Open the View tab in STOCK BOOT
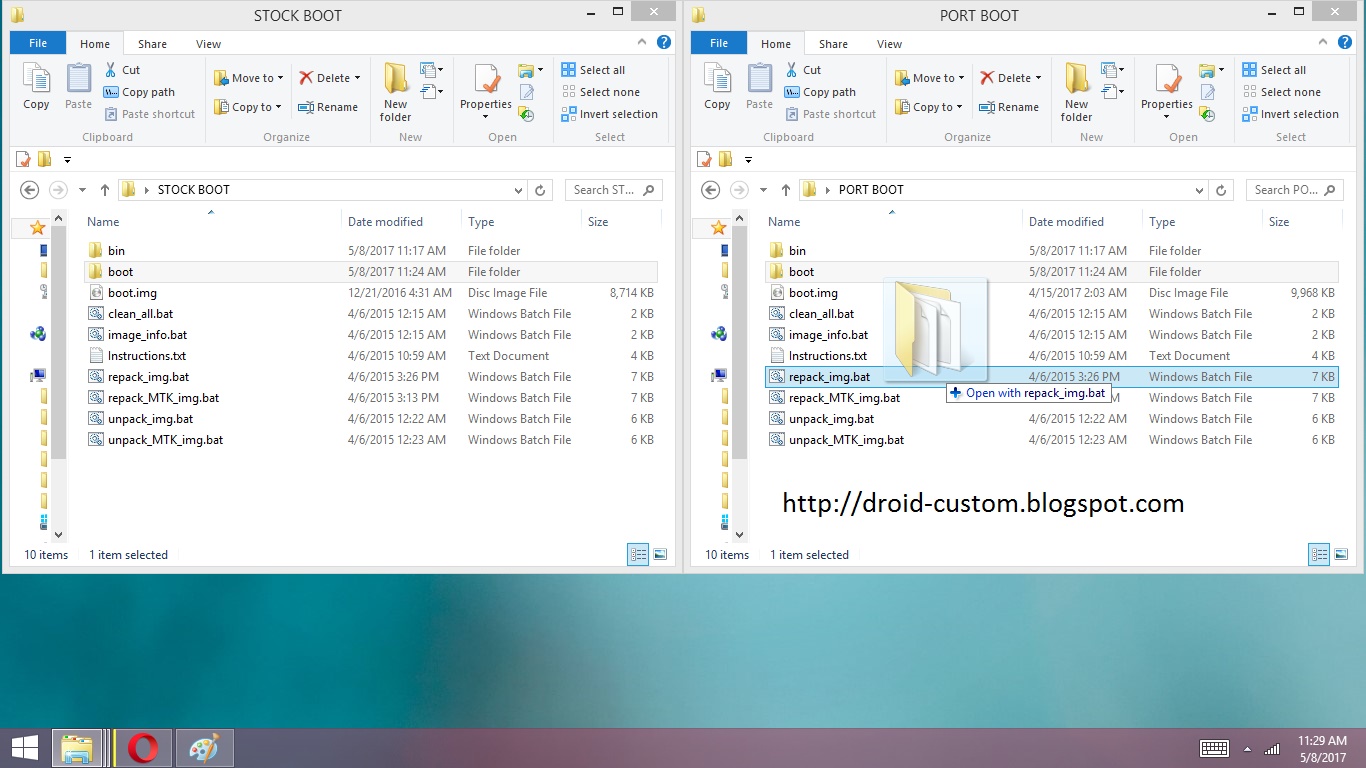This screenshot has height=768, width=1366. tap(209, 44)
